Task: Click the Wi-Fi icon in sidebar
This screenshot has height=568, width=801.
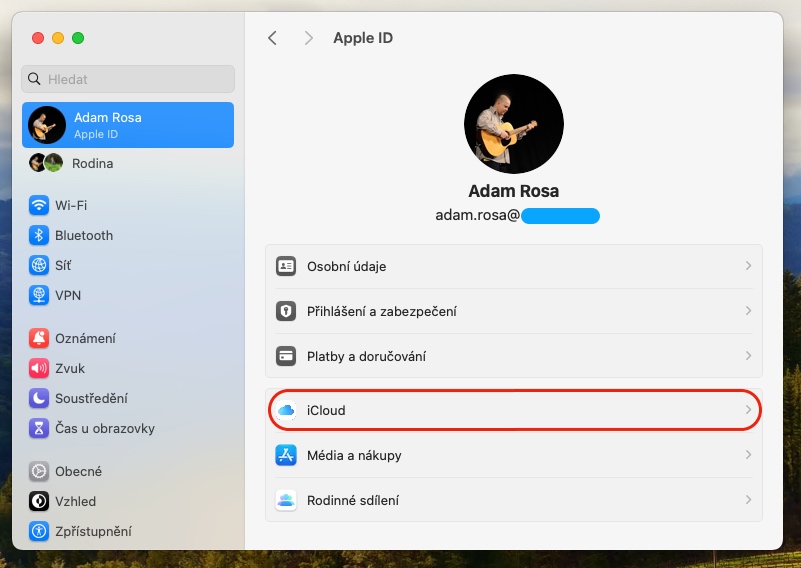Action: tap(39, 205)
